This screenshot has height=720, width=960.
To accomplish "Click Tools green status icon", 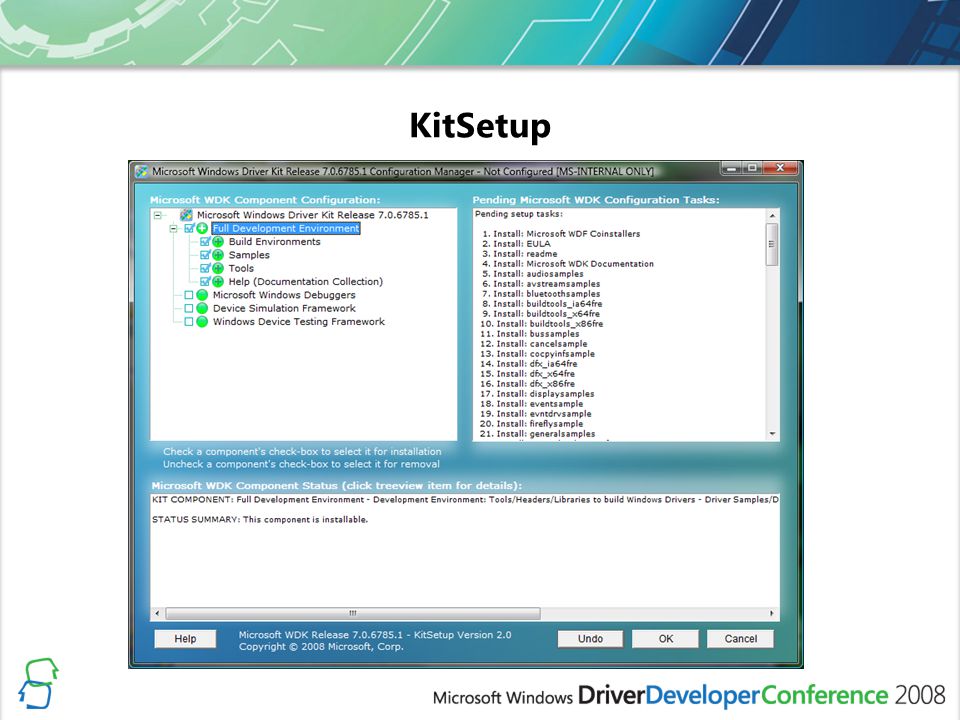I will coord(218,268).
